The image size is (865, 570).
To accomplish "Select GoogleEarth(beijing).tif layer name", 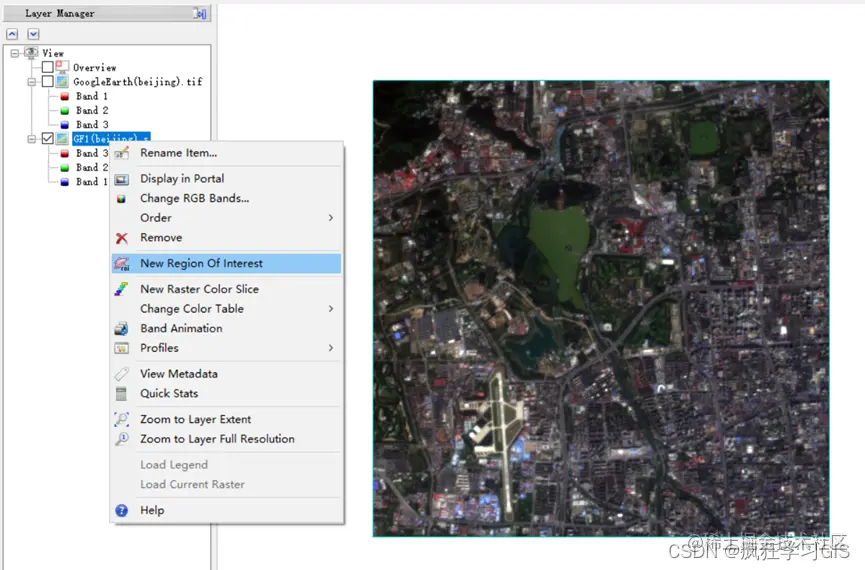I will [x=138, y=82].
